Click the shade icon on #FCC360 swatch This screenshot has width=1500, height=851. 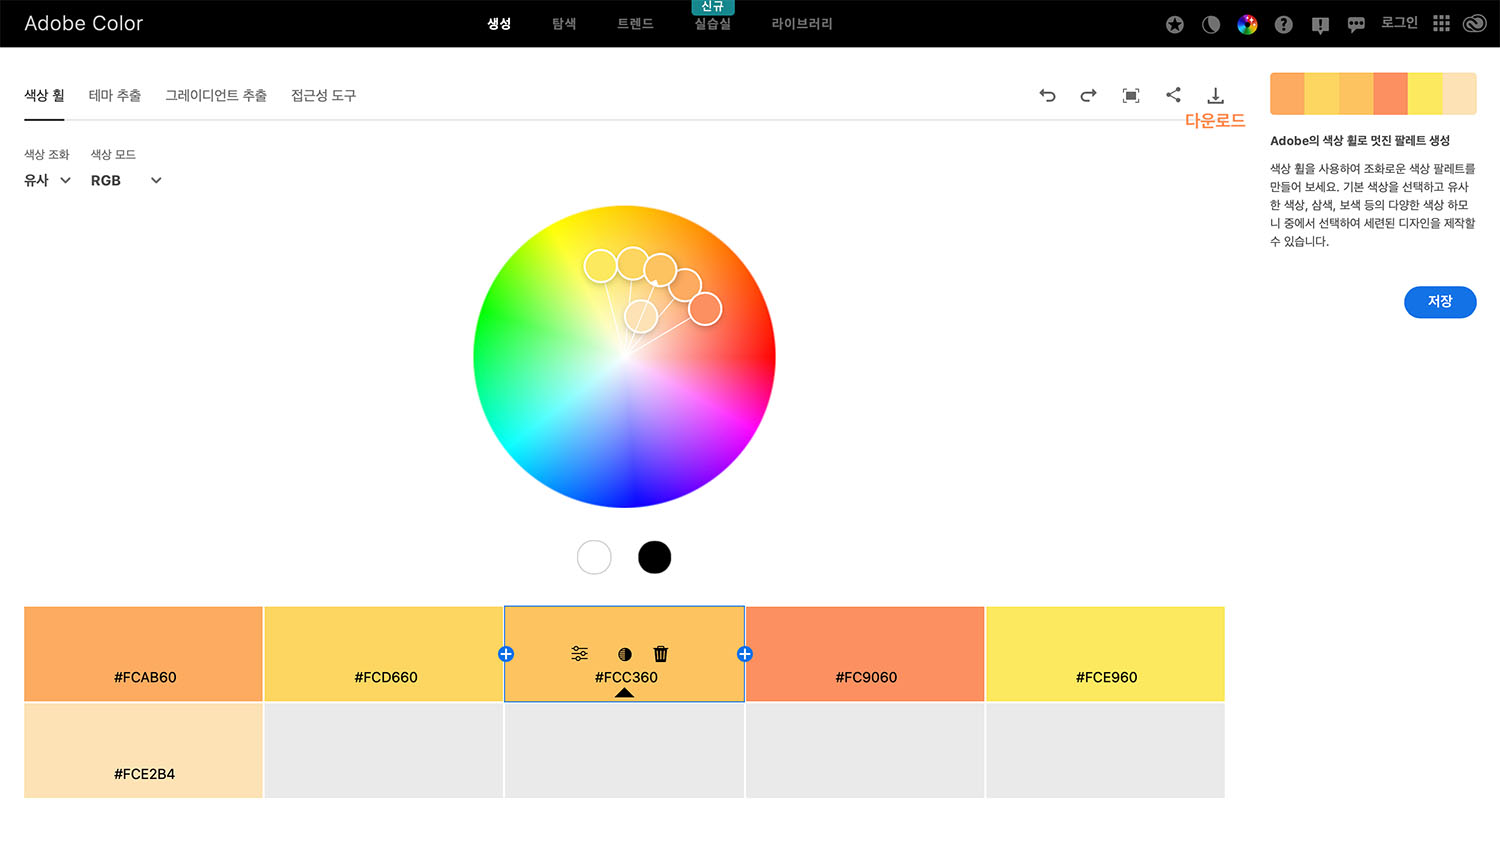[x=625, y=654]
